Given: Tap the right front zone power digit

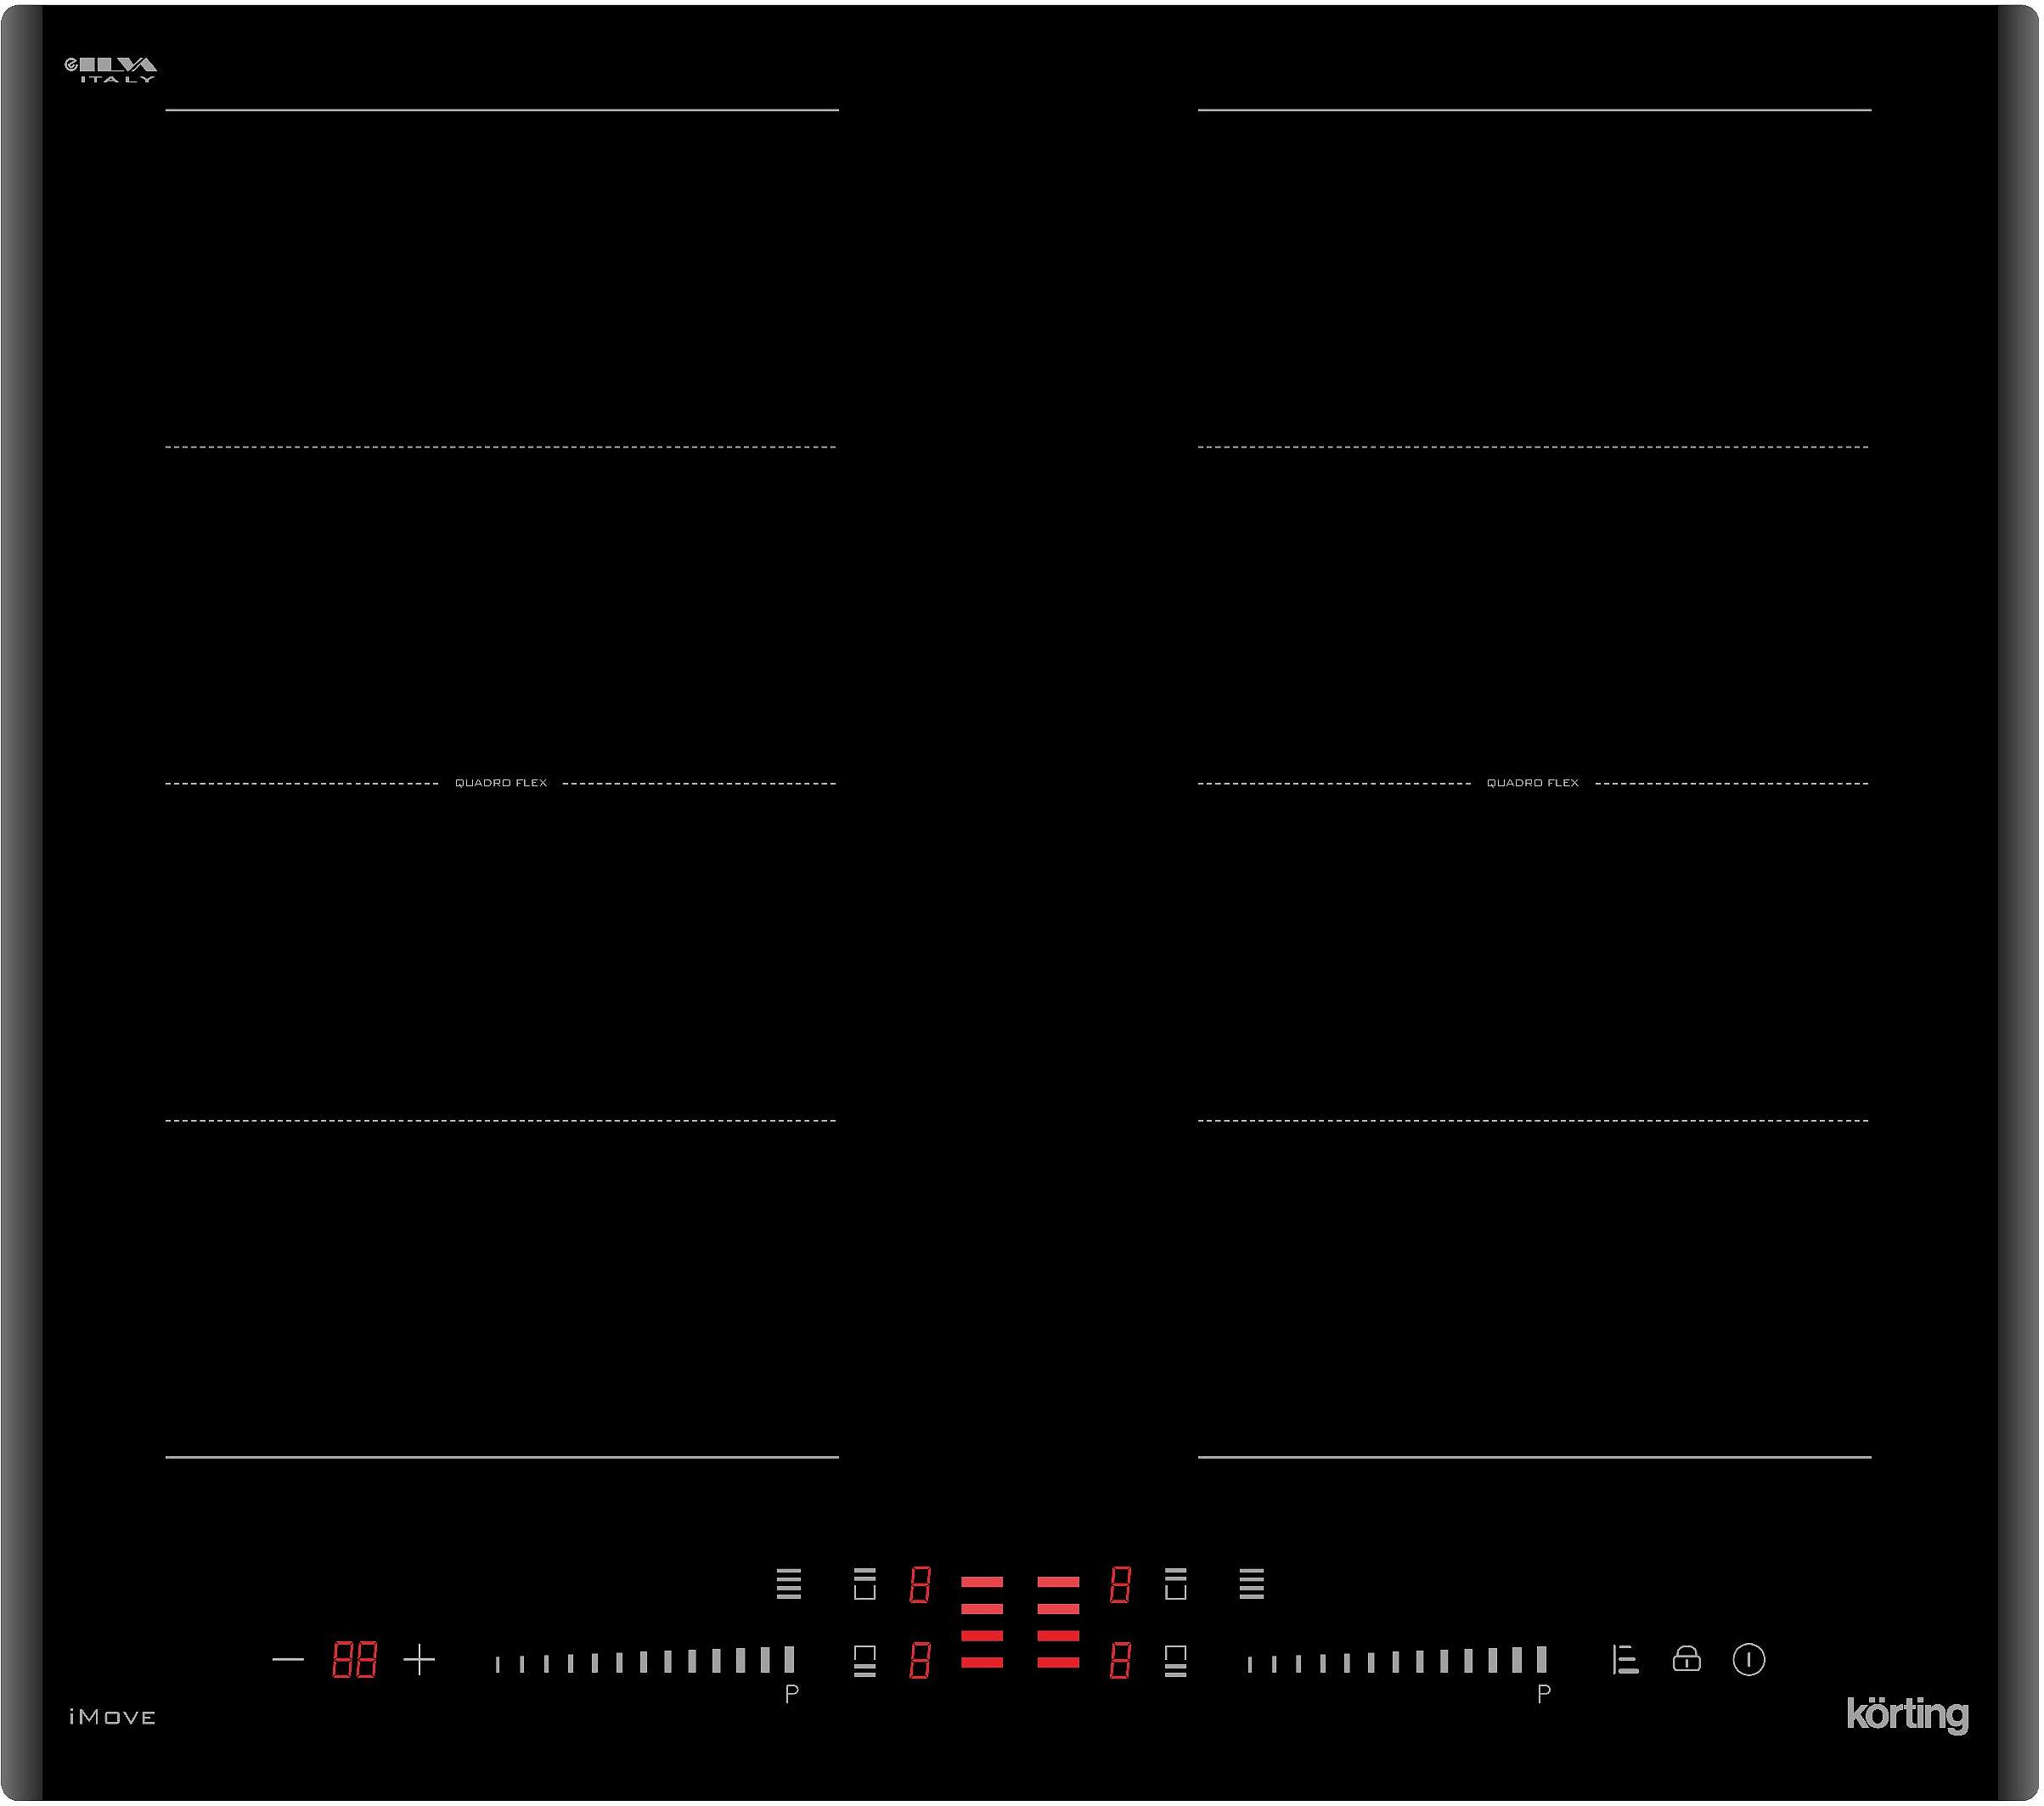Looking at the screenshot, I should tap(1120, 1662).
